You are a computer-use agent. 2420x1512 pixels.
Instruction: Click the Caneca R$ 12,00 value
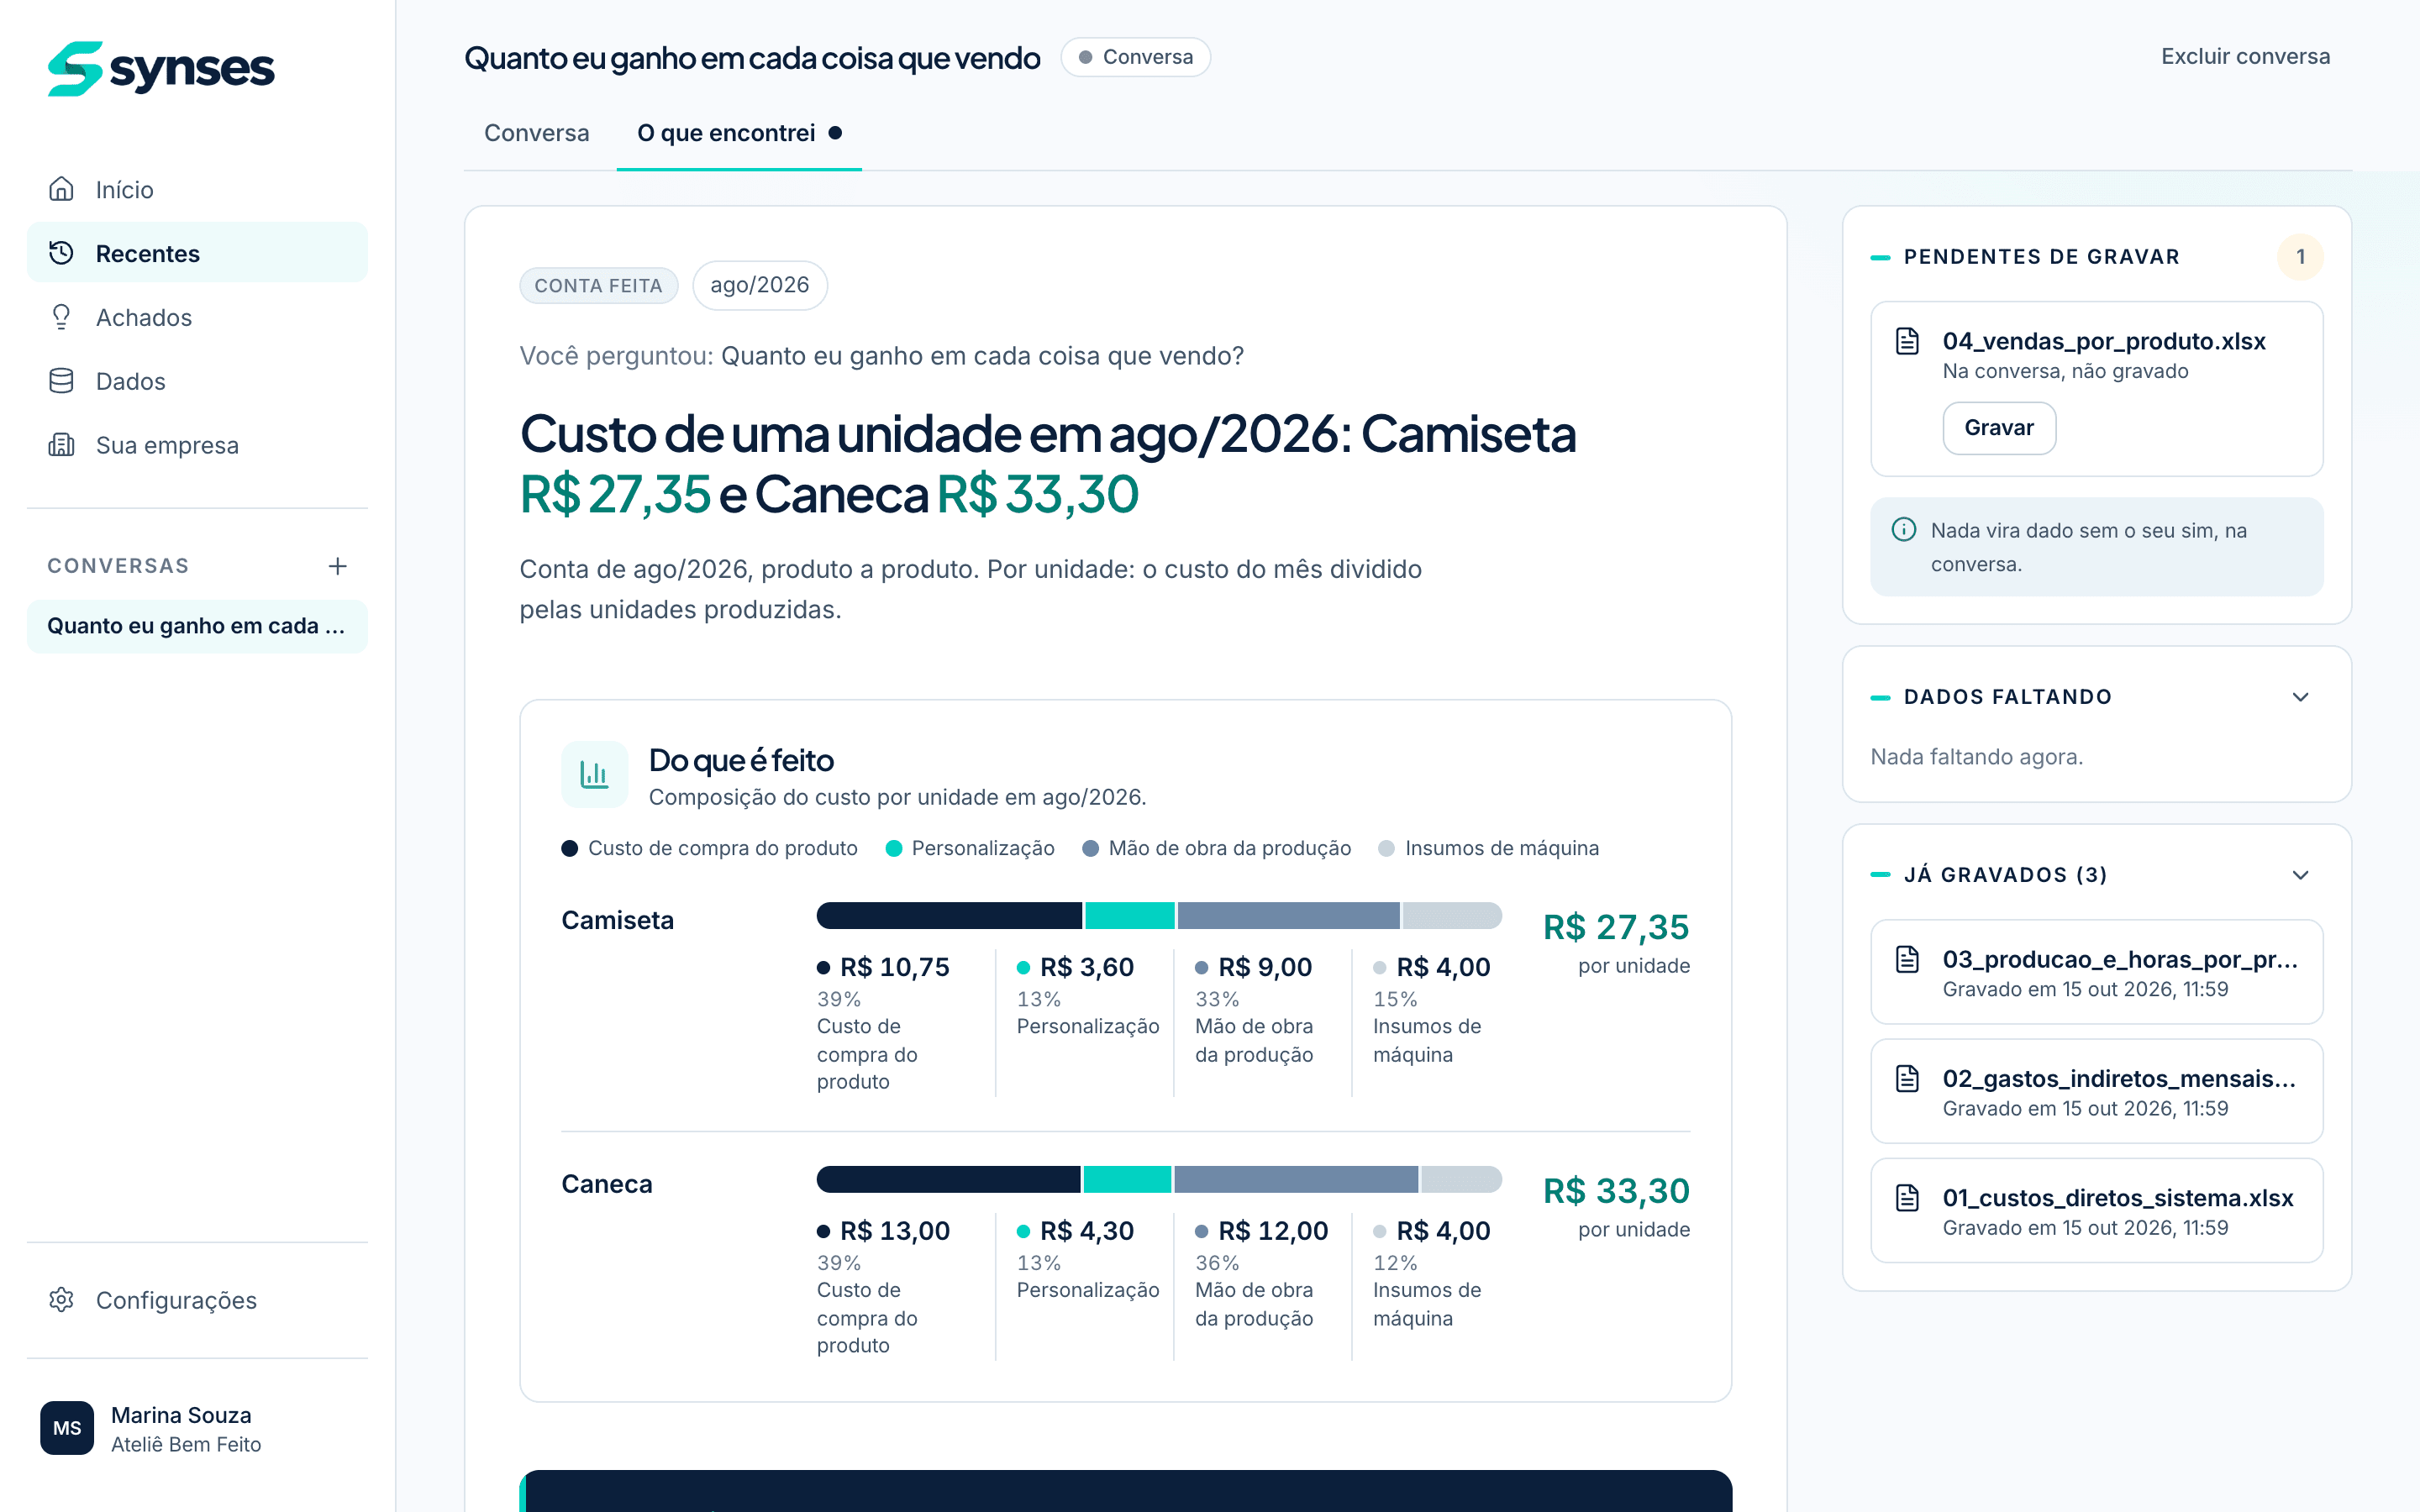[x=1273, y=1231]
